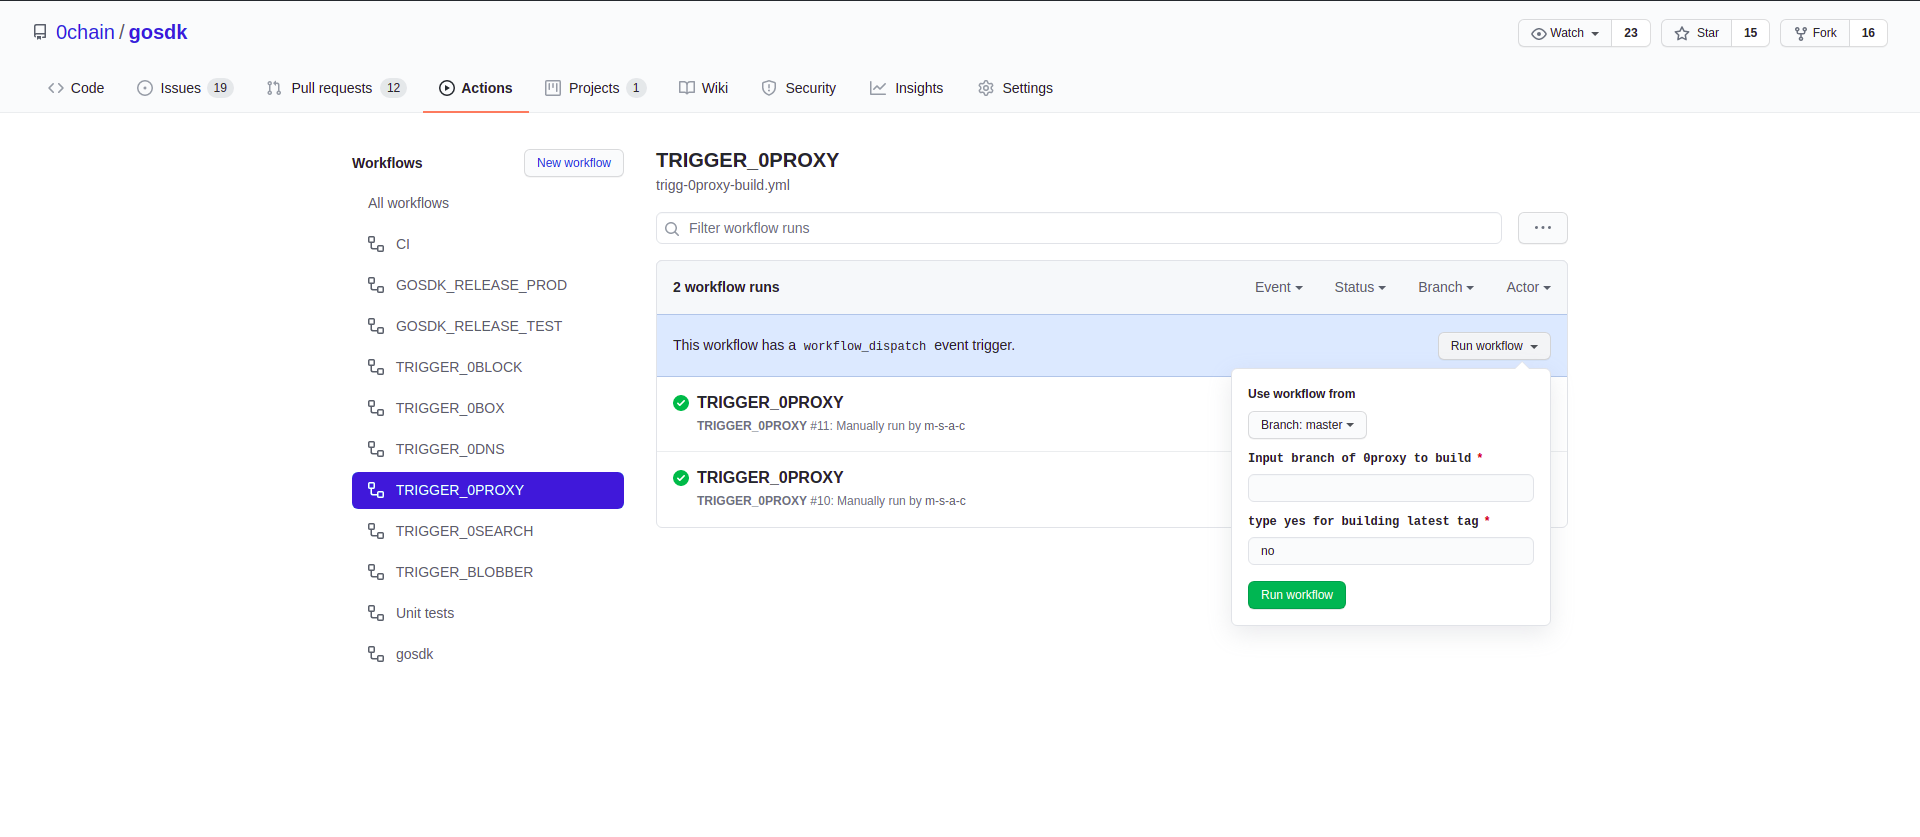The image size is (1920, 837).
Task: Click the green success check for run #10
Action: [681, 478]
